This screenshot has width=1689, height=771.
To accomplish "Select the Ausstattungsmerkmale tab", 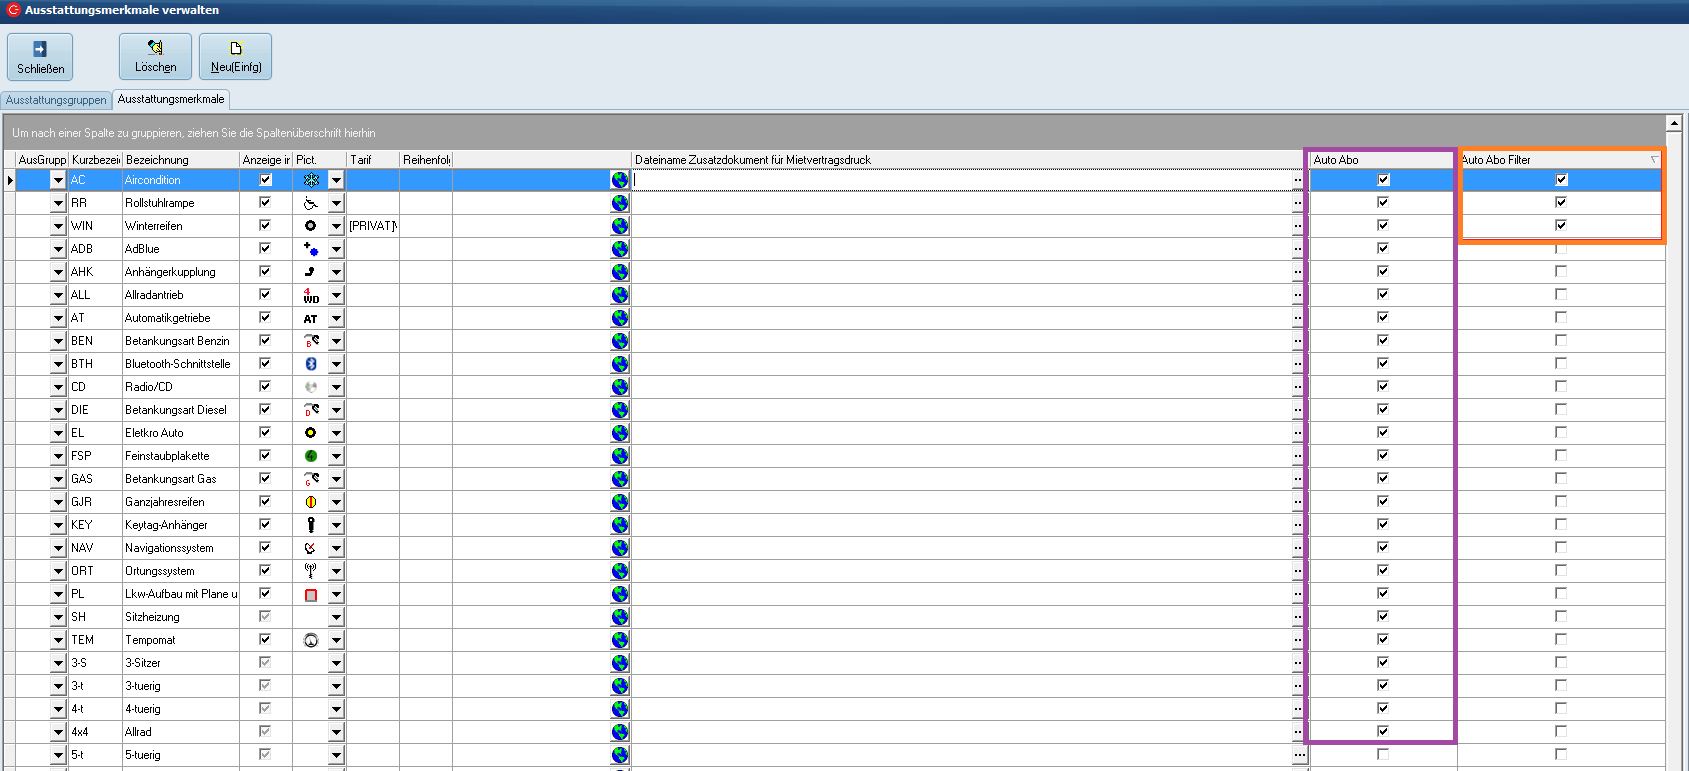I will pyautogui.click(x=171, y=99).
